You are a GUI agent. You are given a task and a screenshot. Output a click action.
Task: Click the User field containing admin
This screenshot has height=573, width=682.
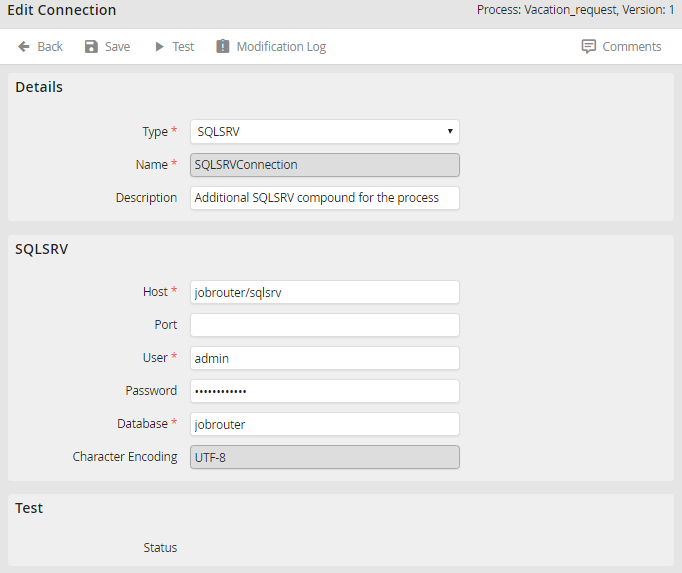click(x=324, y=358)
